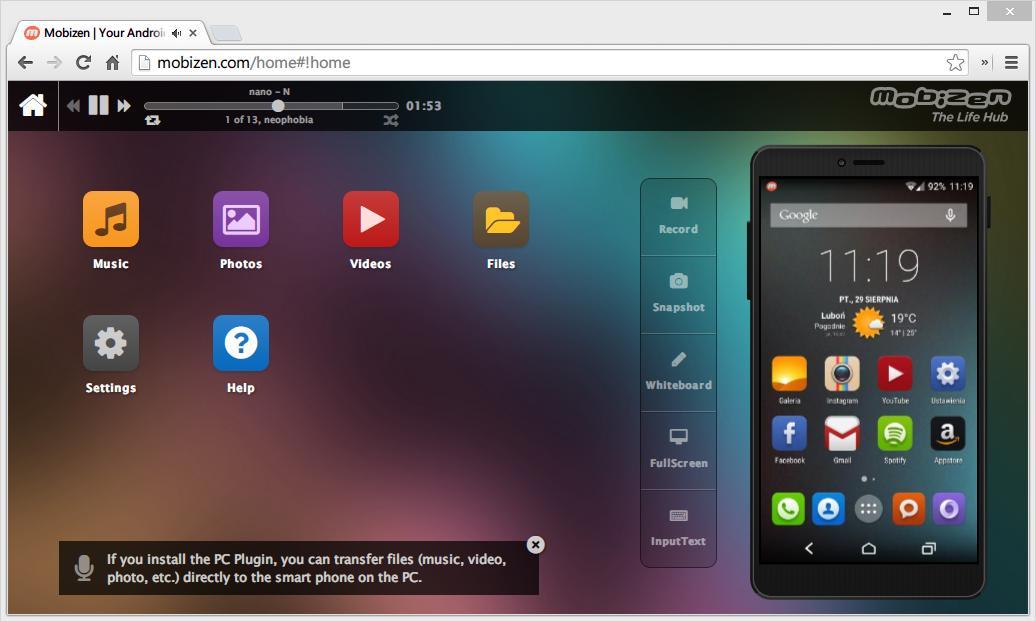Image resolution: width=1036 pixels, height=622 pixels.
Task: Skip to previous track
Action: click(73, 106)
